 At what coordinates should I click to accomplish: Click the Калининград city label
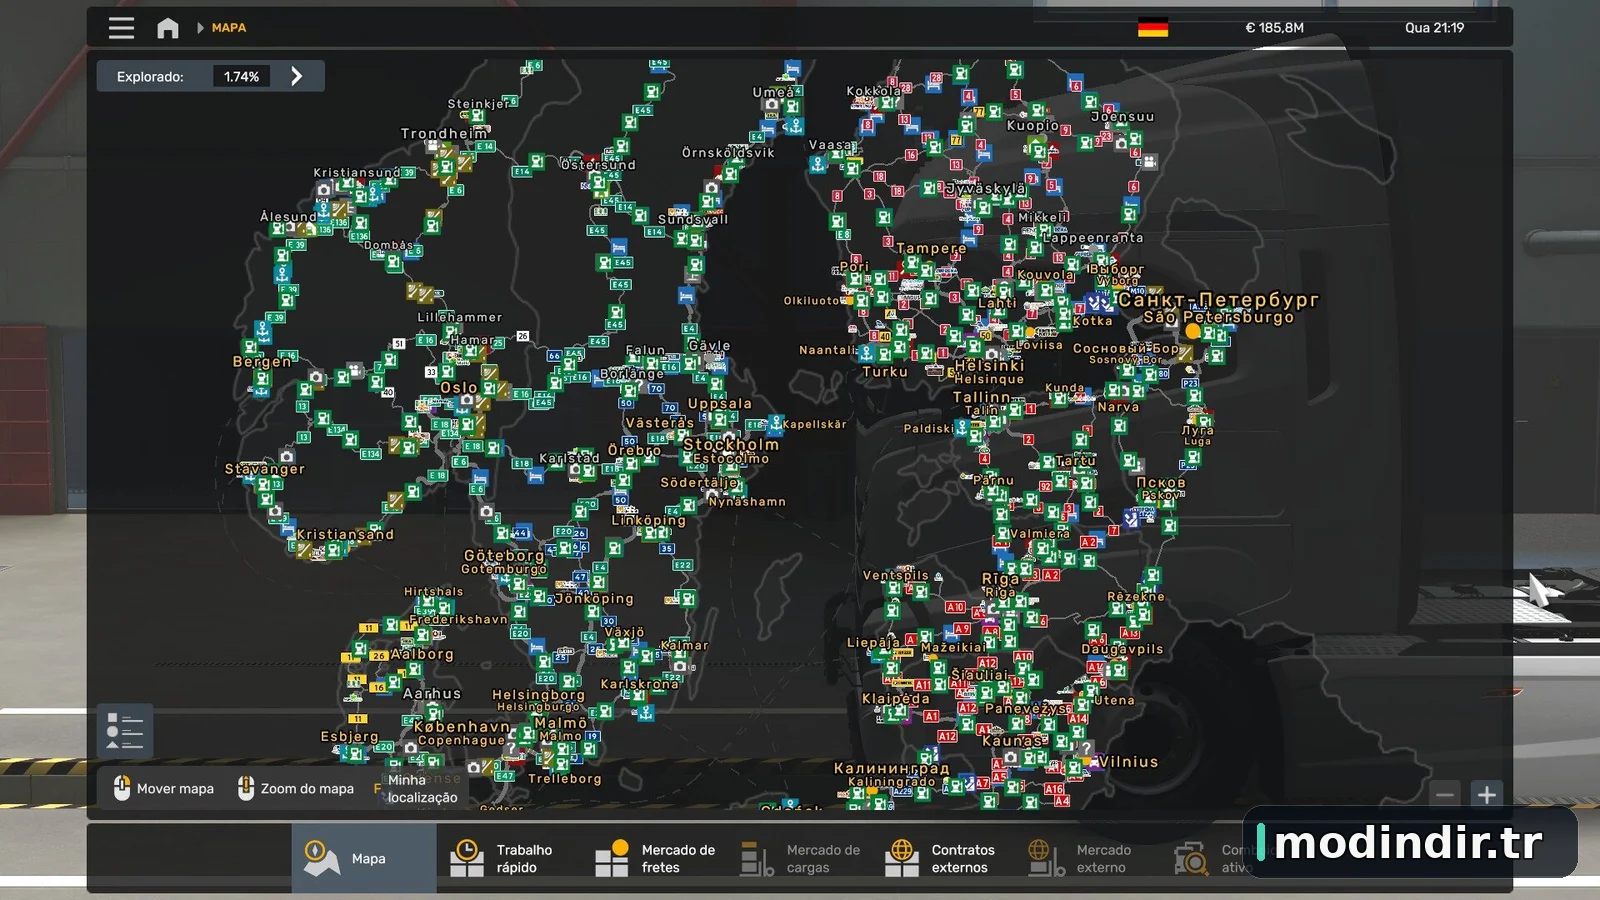pyautogui.click(x=892, y=768)
